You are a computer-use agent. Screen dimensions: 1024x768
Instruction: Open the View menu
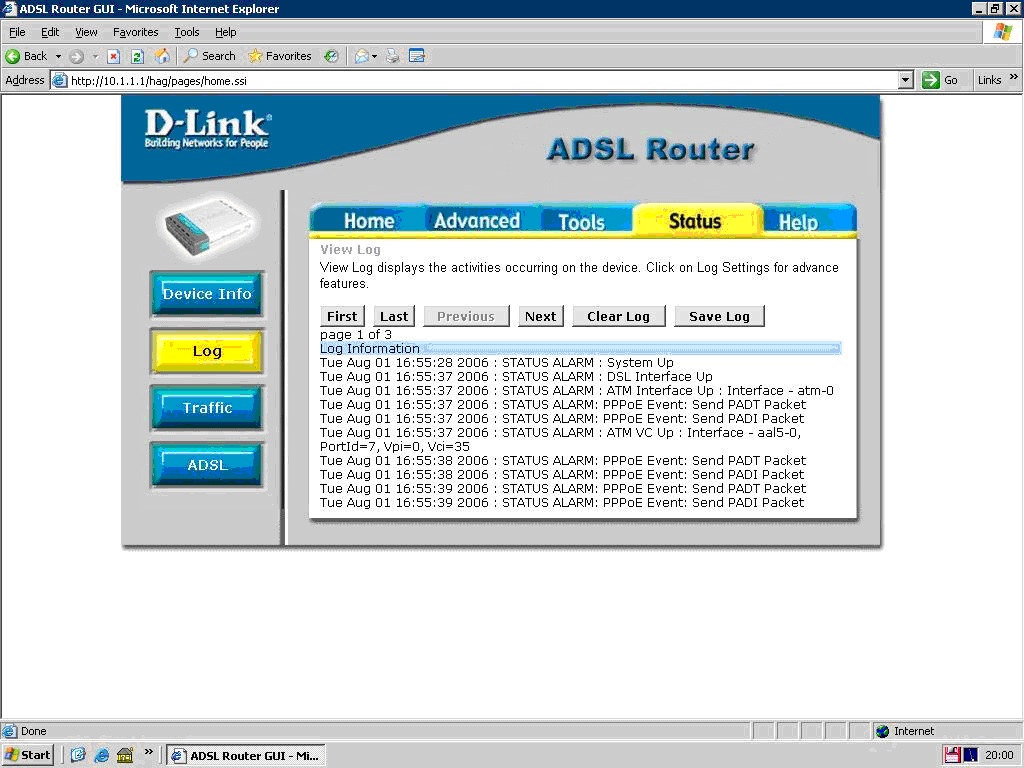(x=86, y=32)
